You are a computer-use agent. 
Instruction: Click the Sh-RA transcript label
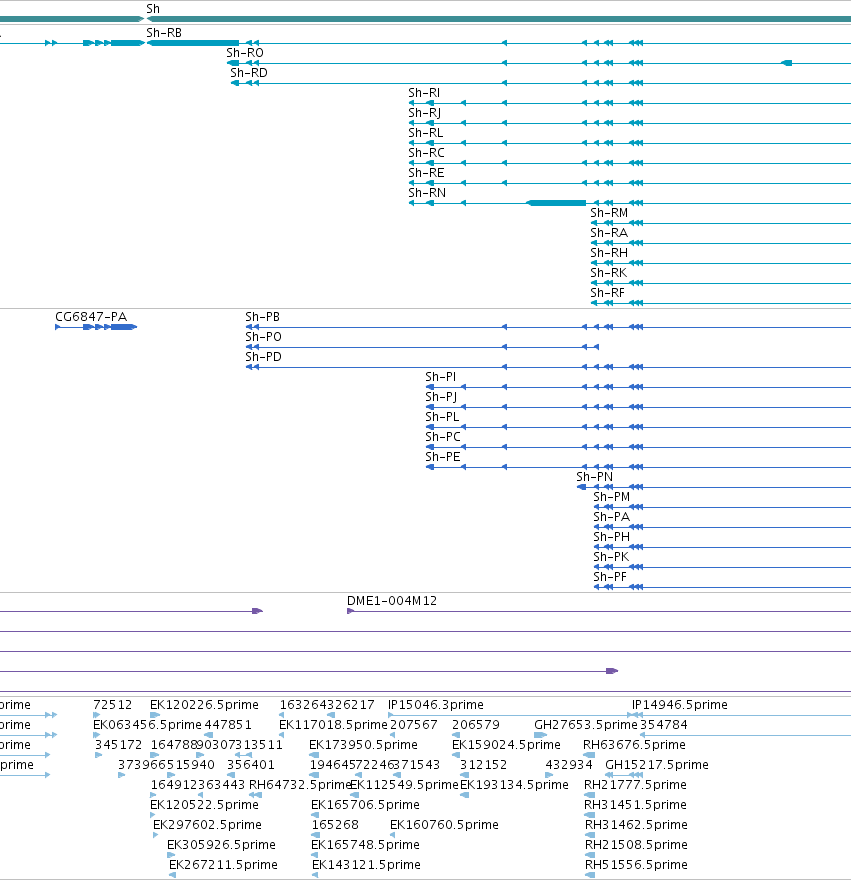coord(609,233)
